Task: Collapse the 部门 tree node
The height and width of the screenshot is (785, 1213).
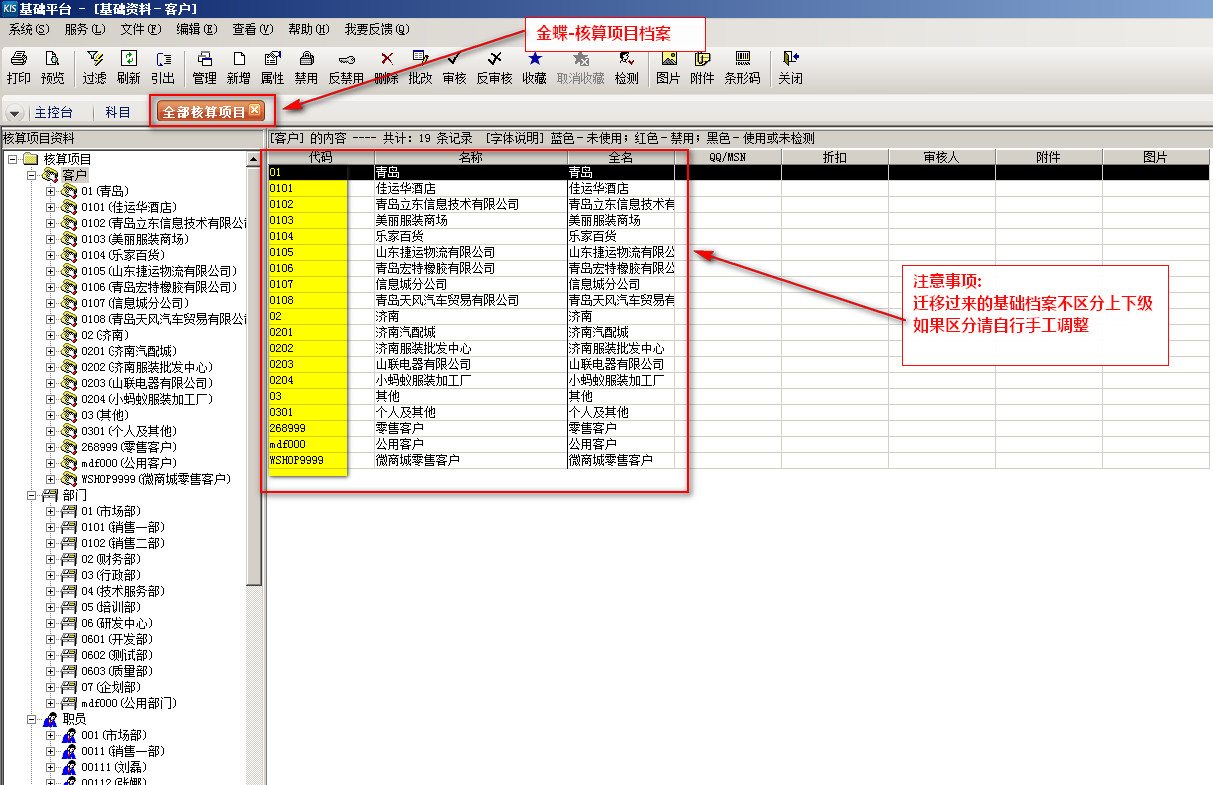Action: (x=31, y=495)
